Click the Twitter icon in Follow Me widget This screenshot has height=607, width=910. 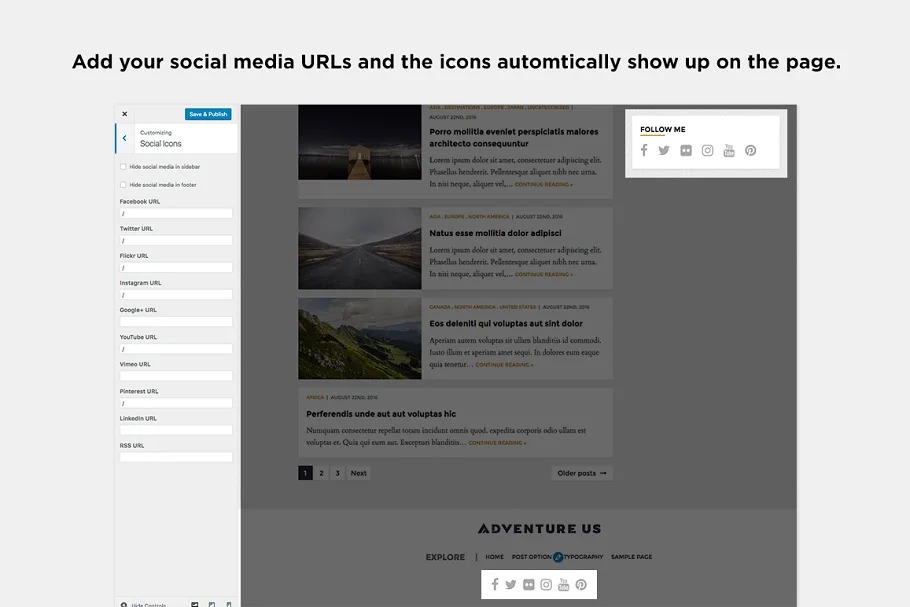point(664,151)
